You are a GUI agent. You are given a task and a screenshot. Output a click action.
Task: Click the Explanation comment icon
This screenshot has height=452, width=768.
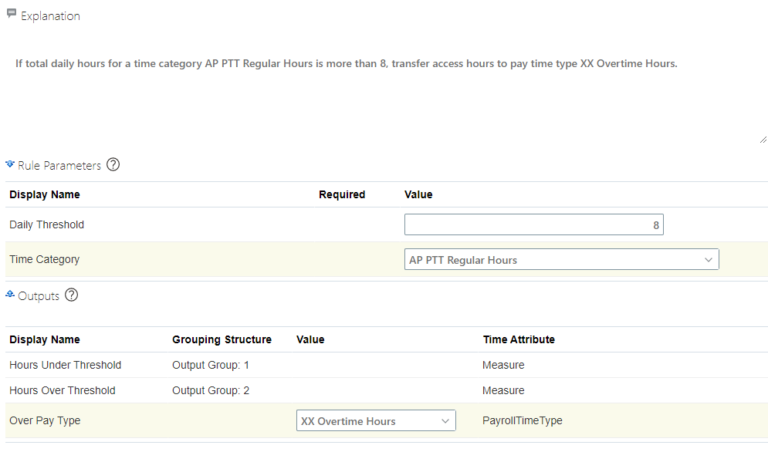[11, 13]
